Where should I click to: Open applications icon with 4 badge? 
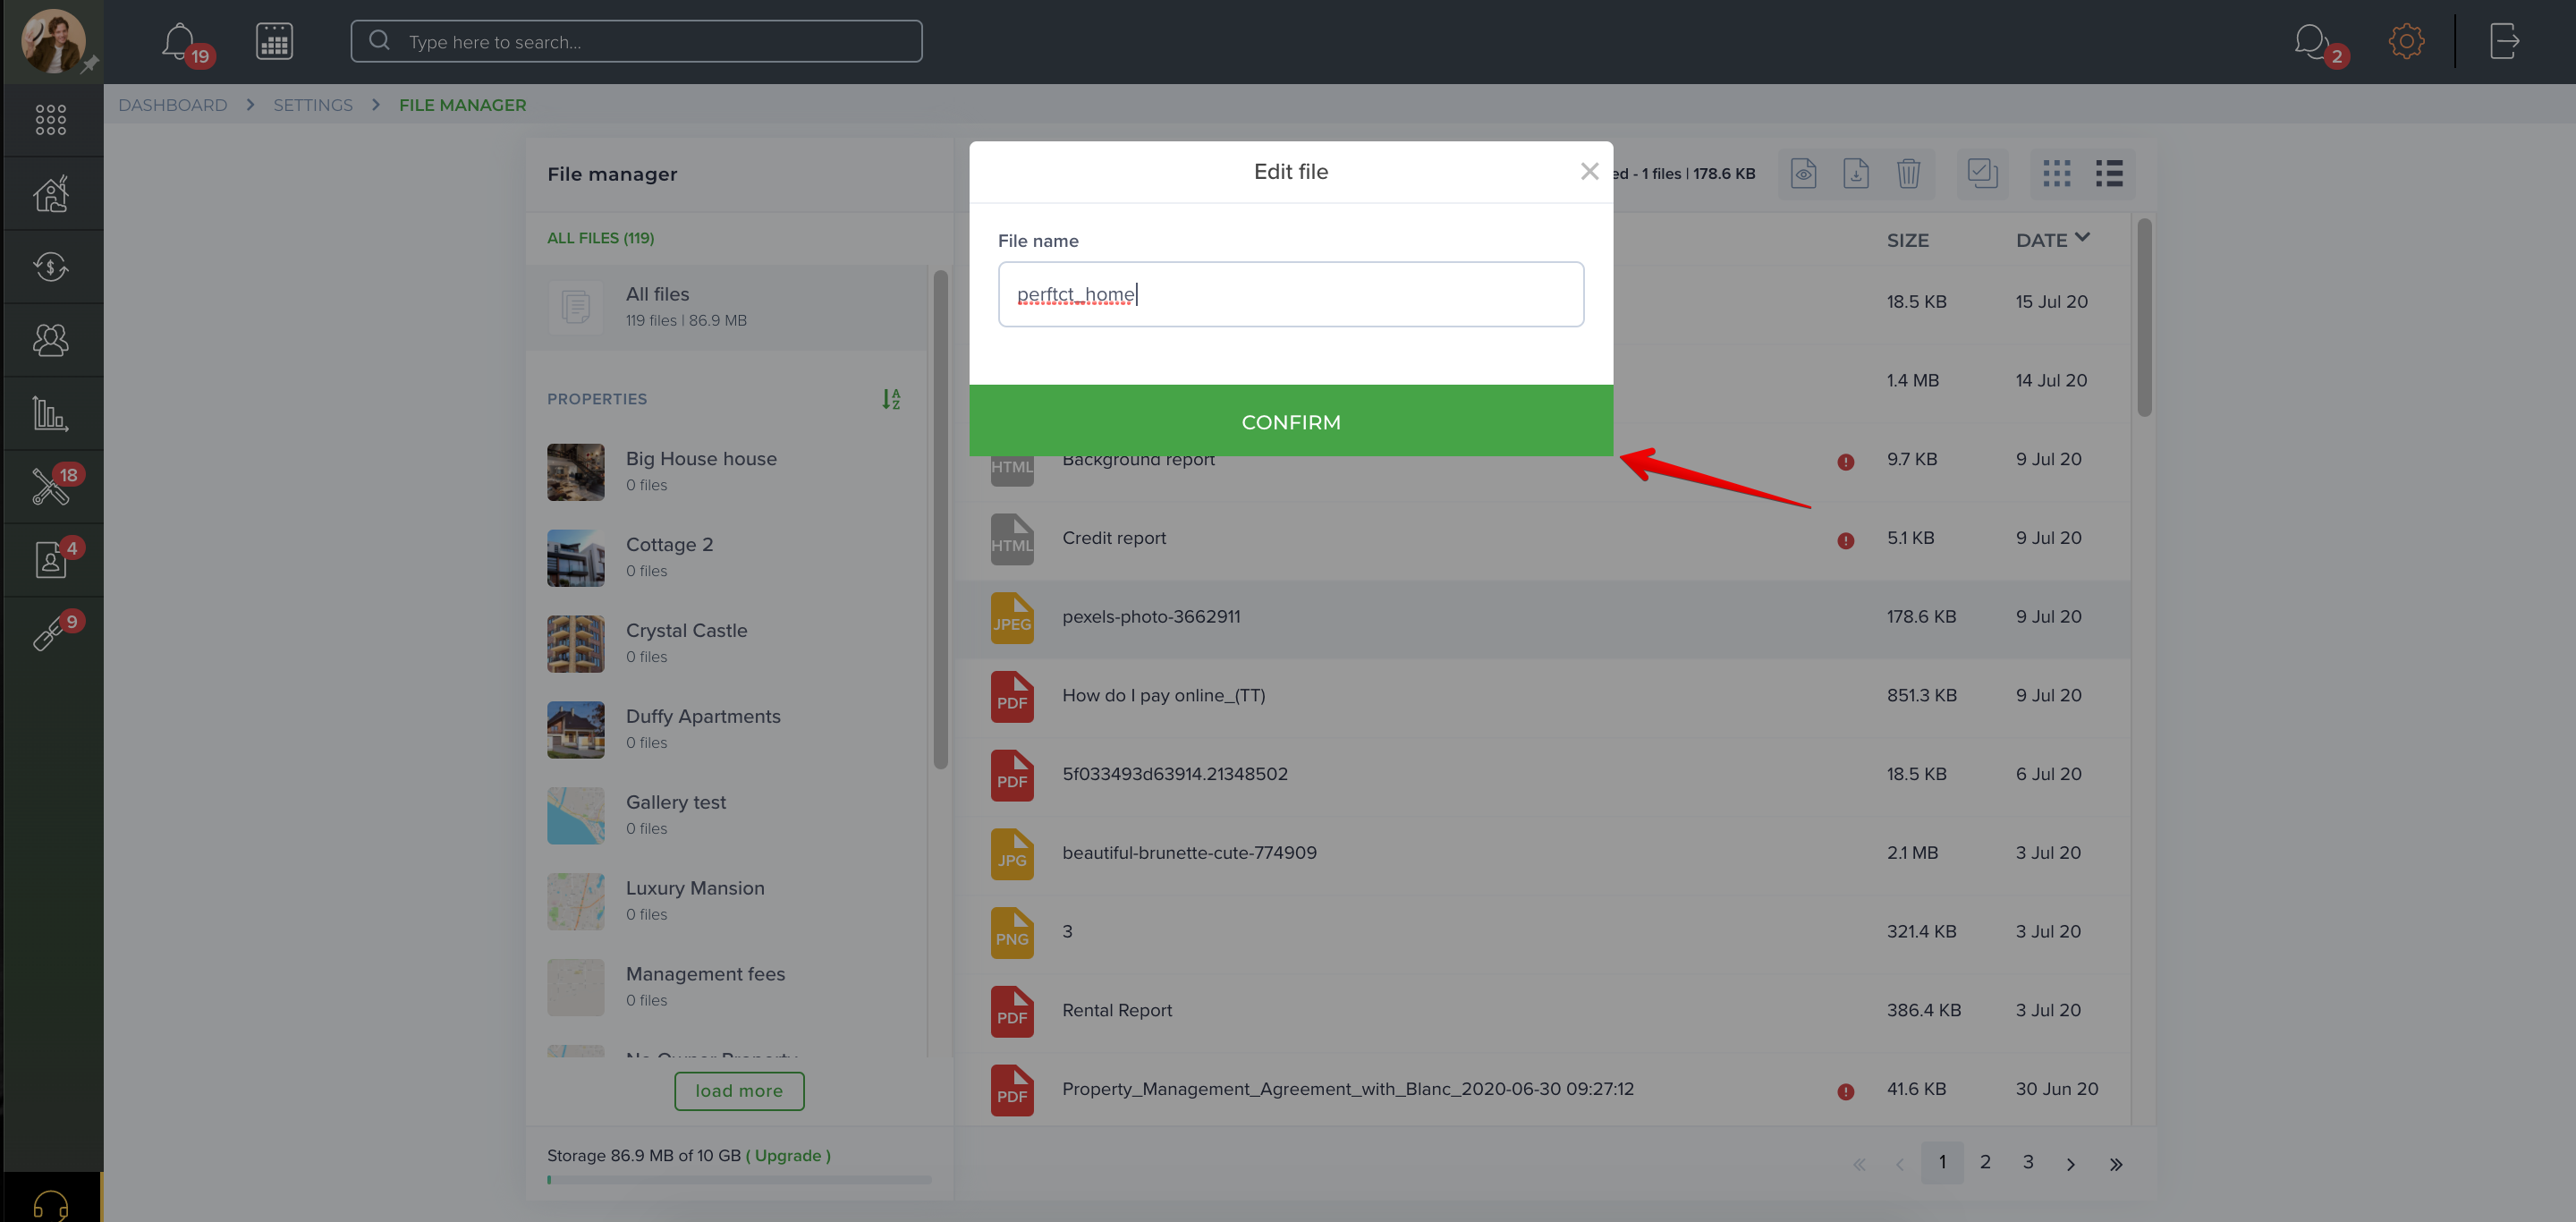click(x=51, y=559)
